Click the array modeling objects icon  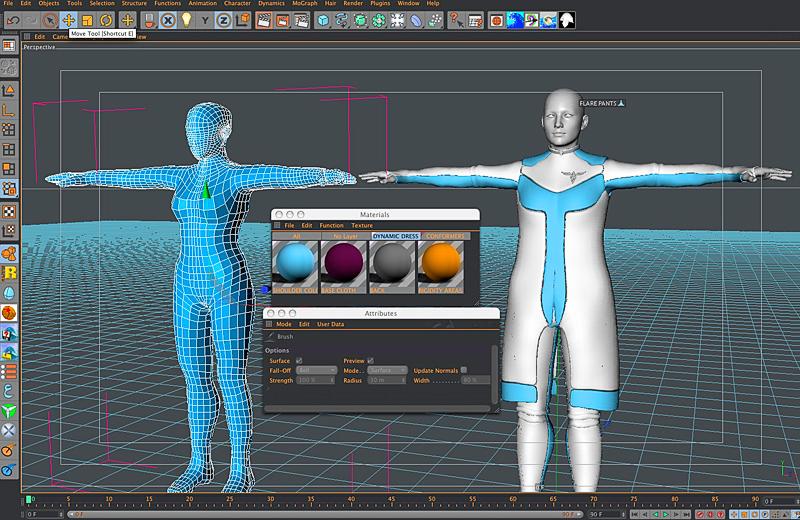pyautogui.click(x=379, y=20)
